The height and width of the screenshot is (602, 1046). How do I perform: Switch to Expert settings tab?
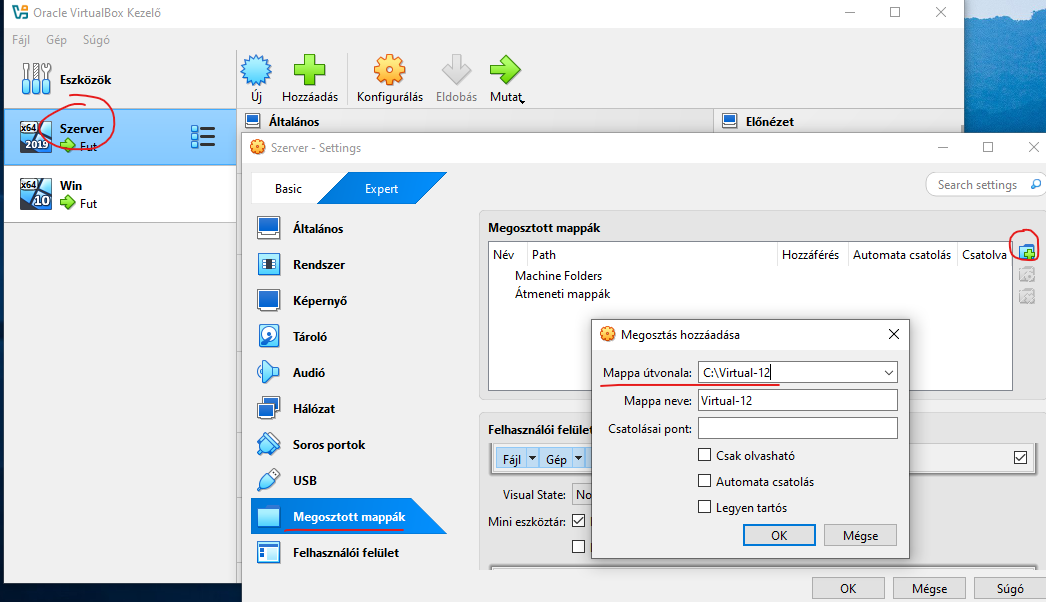382,189
